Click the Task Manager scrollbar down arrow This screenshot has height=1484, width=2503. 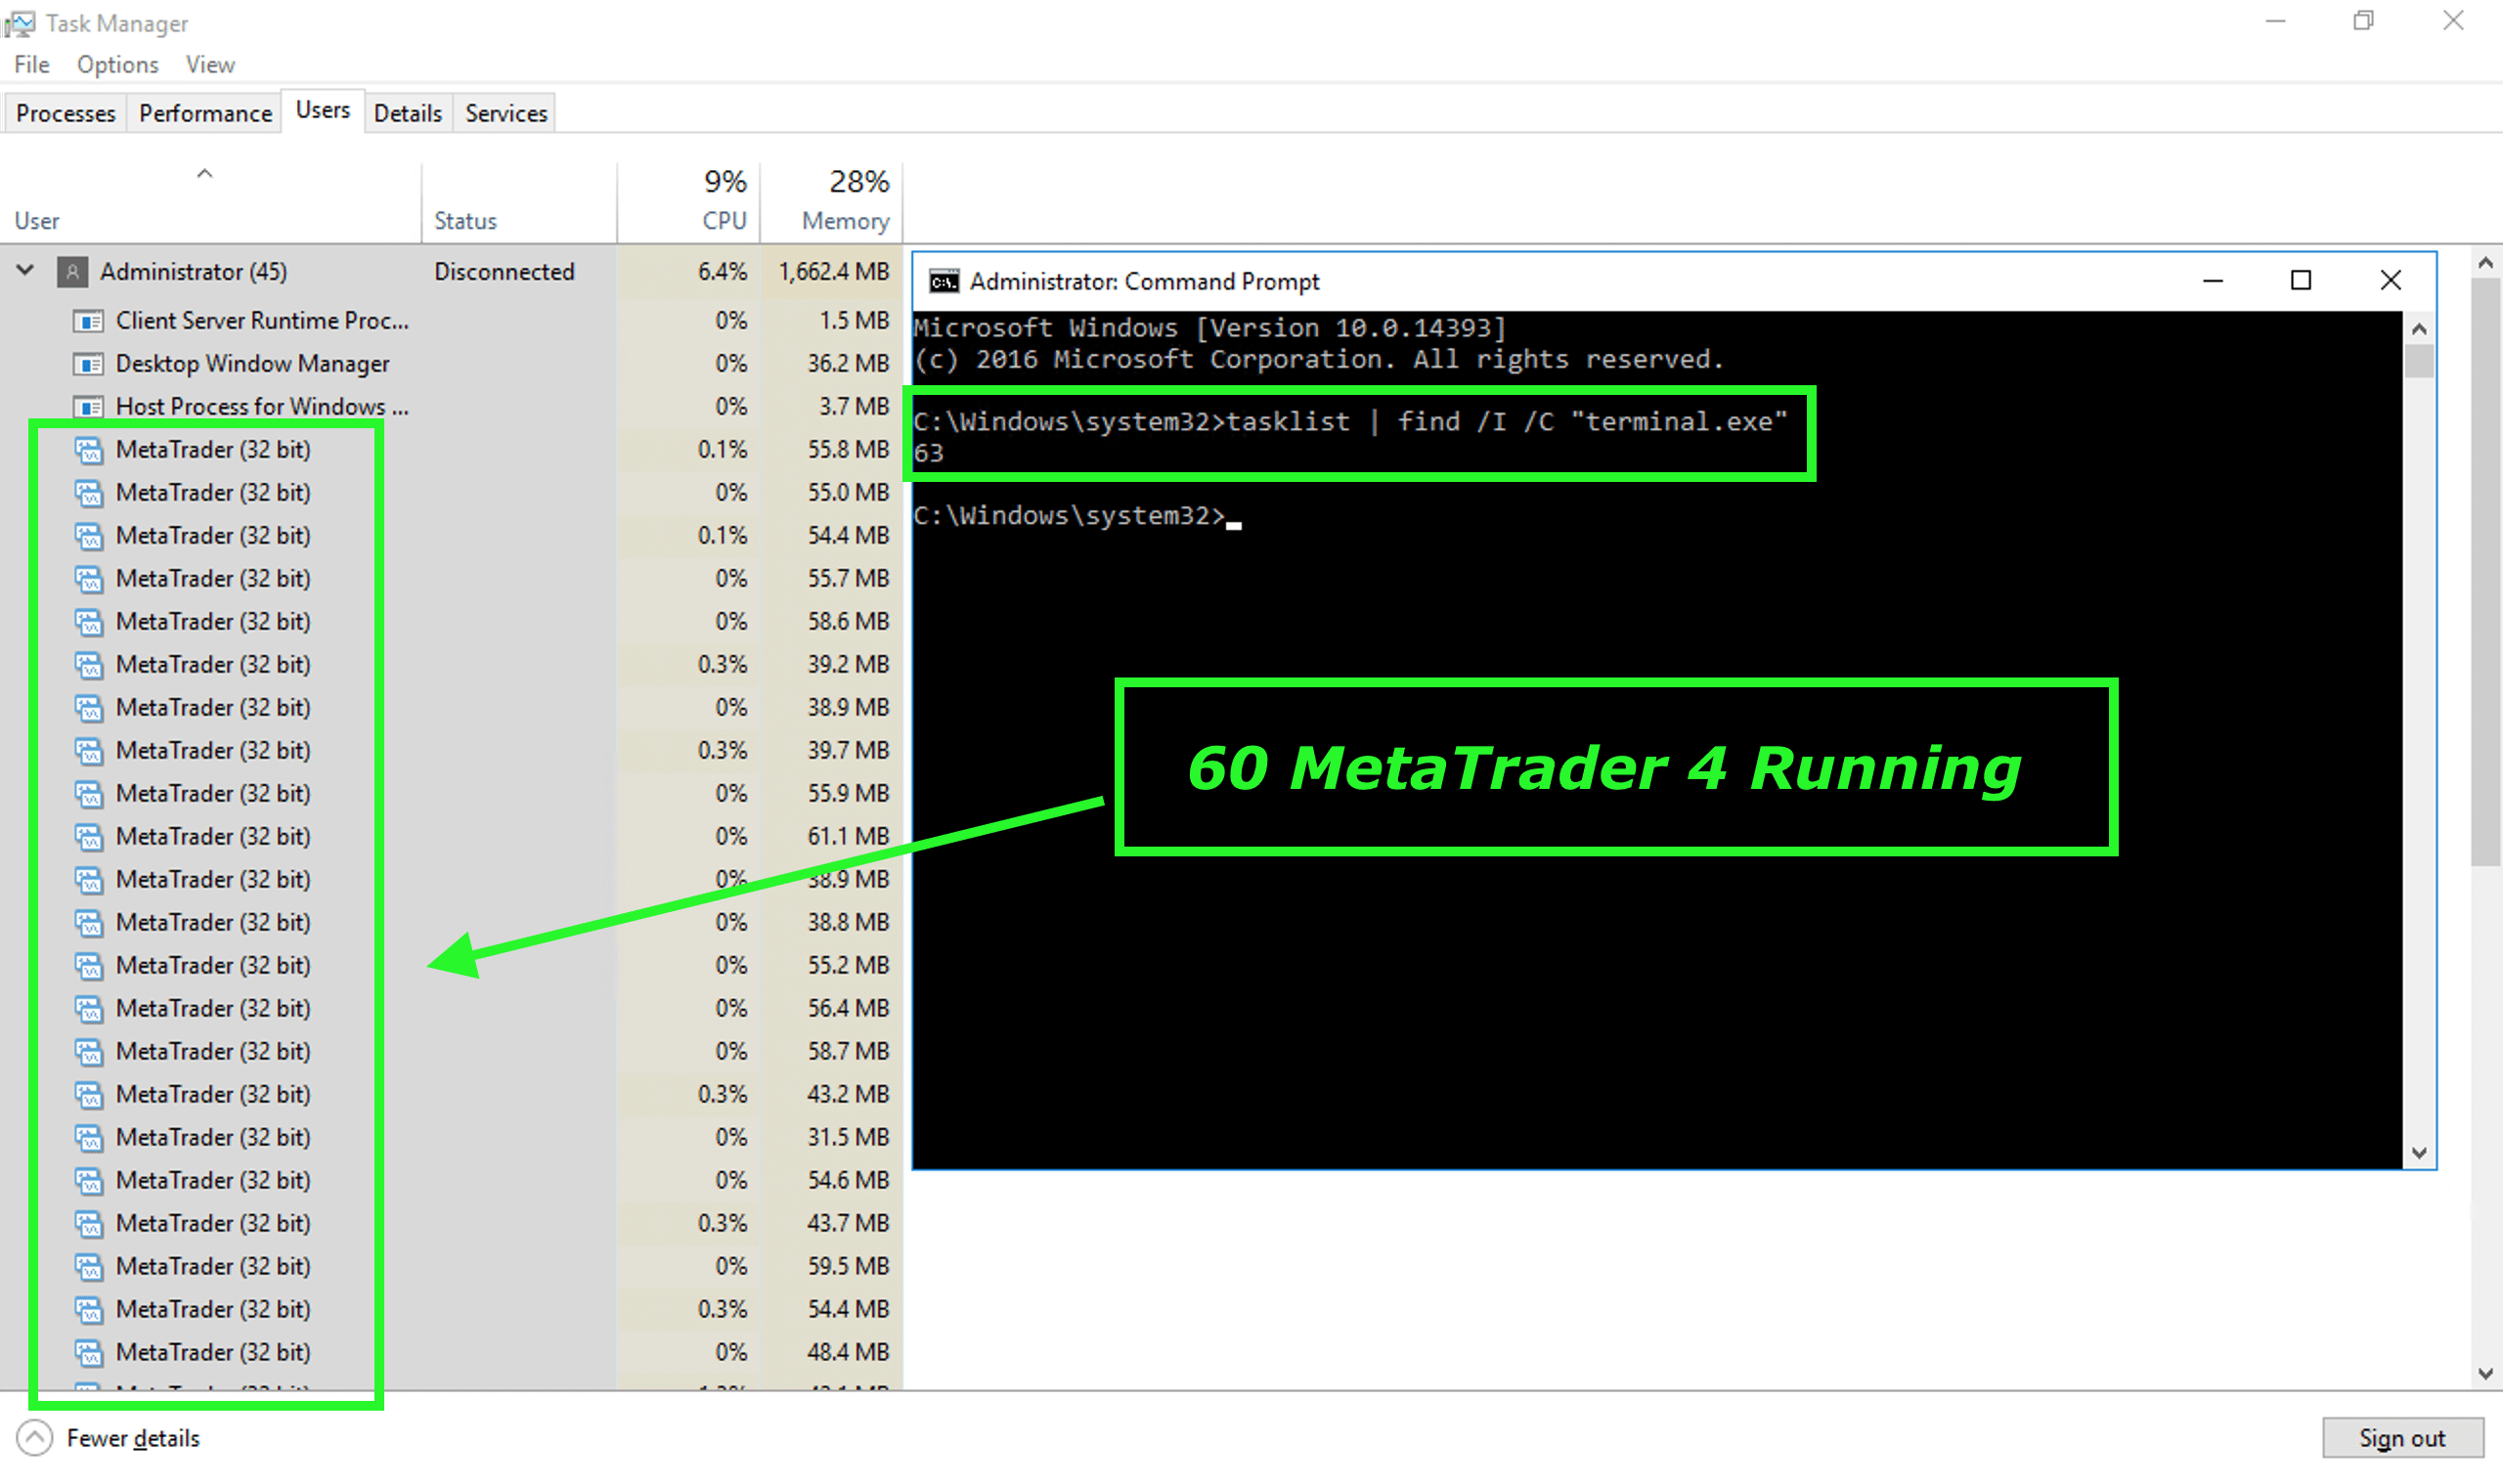2486,1374
